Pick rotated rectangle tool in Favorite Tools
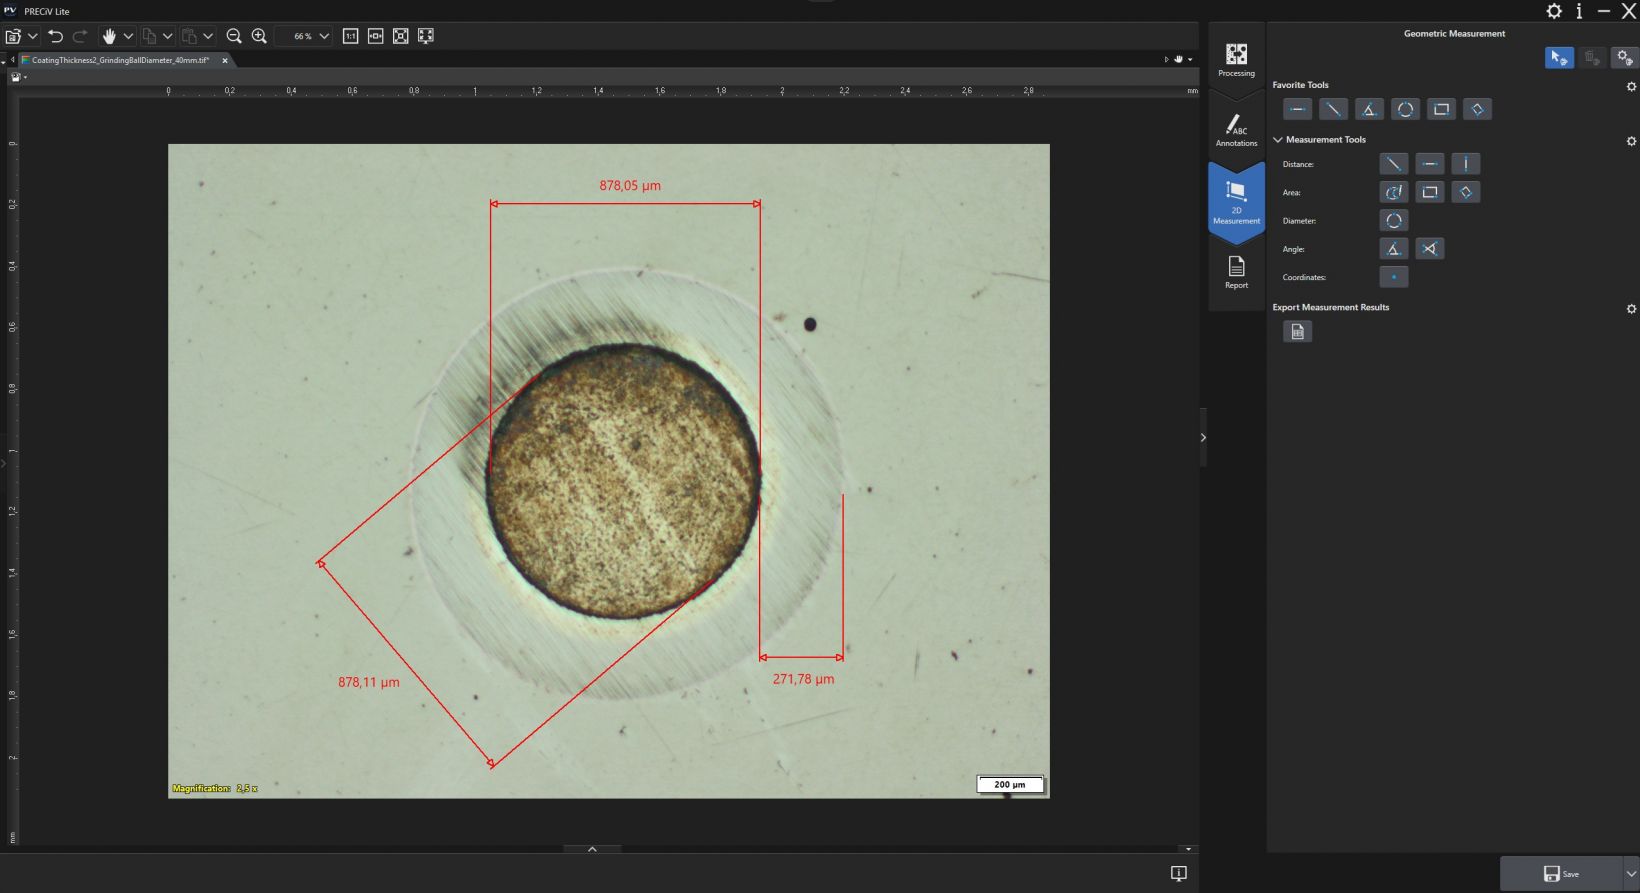1640x893 pixels. pyautogui.click(x=1477, y=109)
